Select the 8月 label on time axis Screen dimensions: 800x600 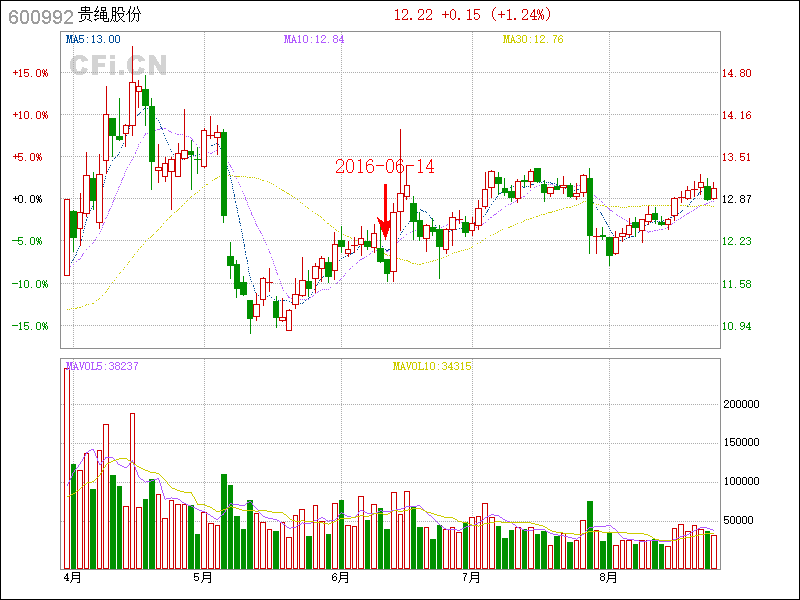[608, 578]
